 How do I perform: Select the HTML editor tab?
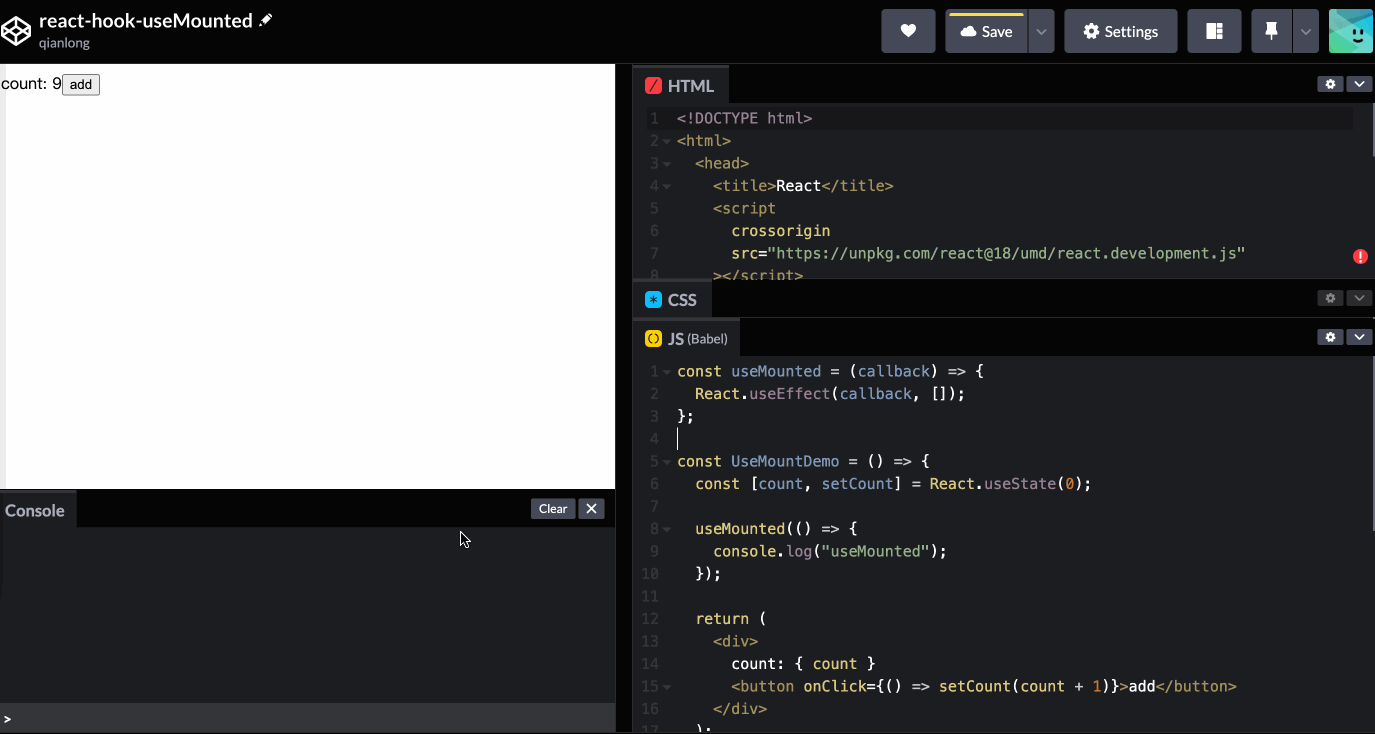click(x=680, y=86)
